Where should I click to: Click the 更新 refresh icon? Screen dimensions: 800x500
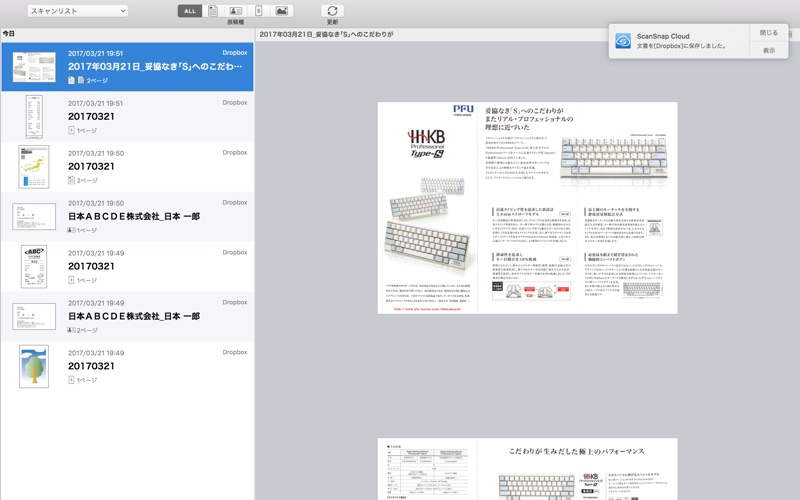coord(332,11)
